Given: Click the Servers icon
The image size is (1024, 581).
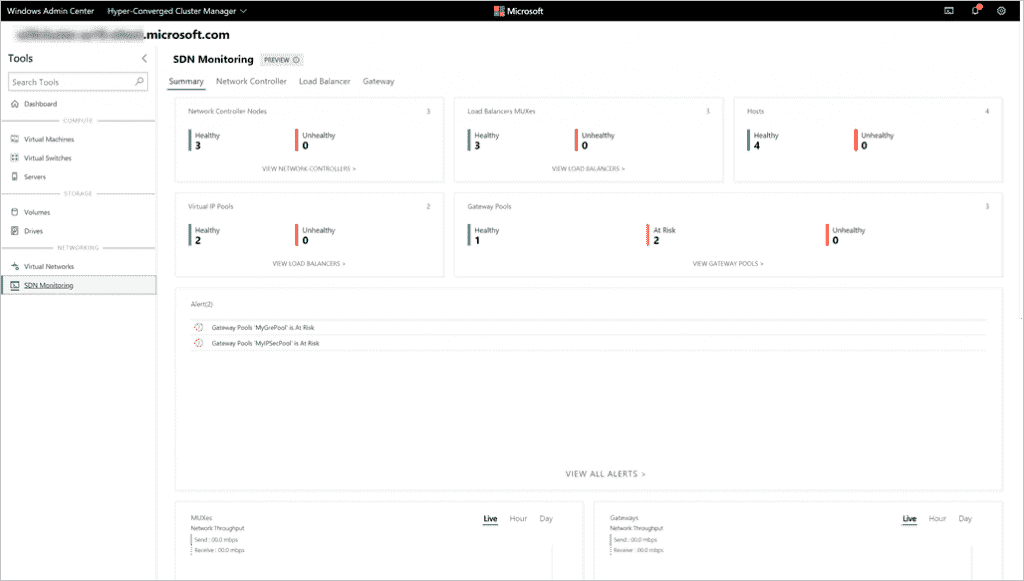Looking at the screenshot, I should (15, 177).
